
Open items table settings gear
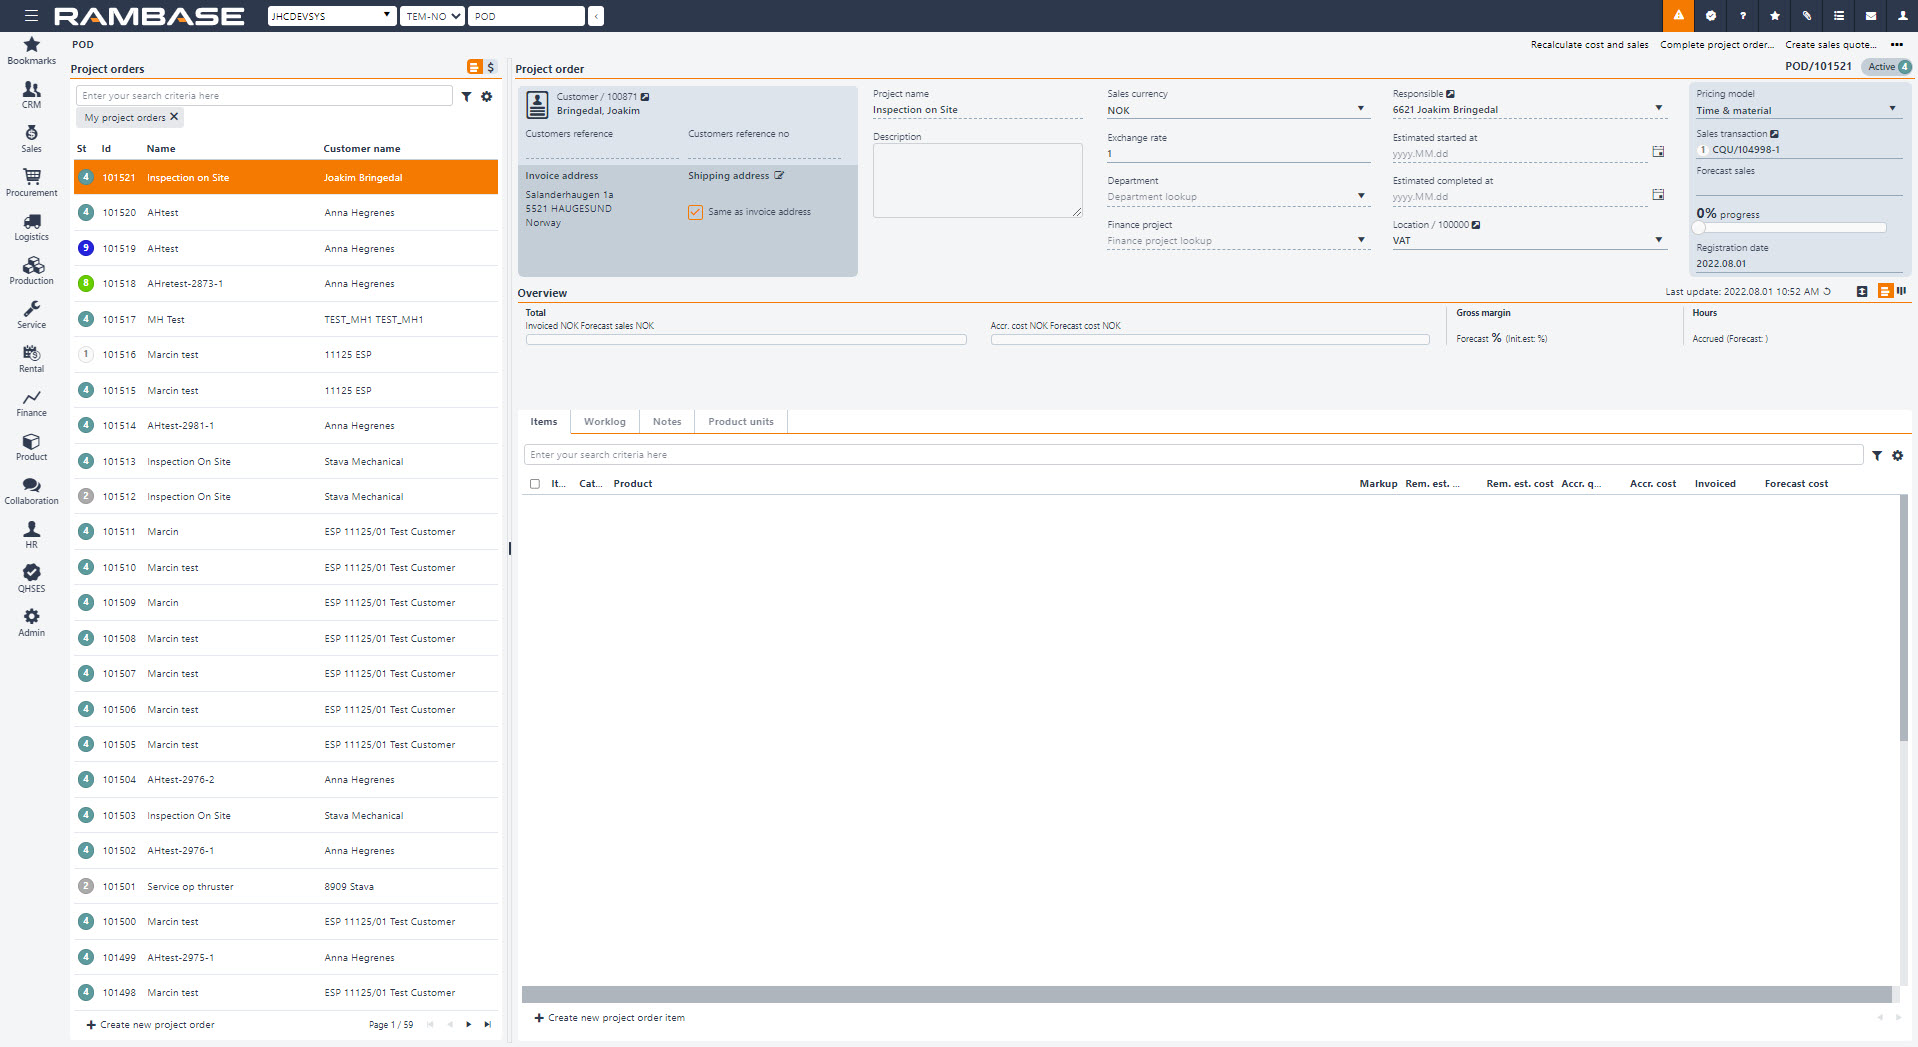point(1898,455)
